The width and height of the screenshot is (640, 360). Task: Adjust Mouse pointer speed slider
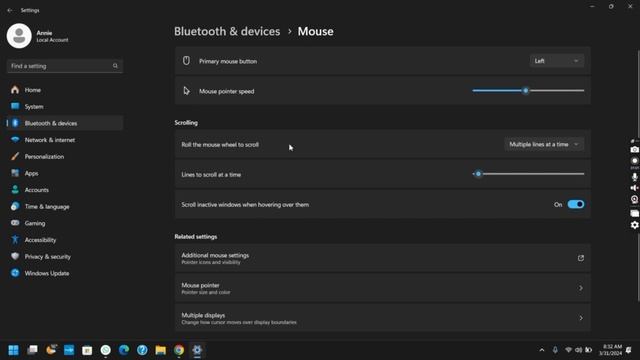(x=528, y=91)
